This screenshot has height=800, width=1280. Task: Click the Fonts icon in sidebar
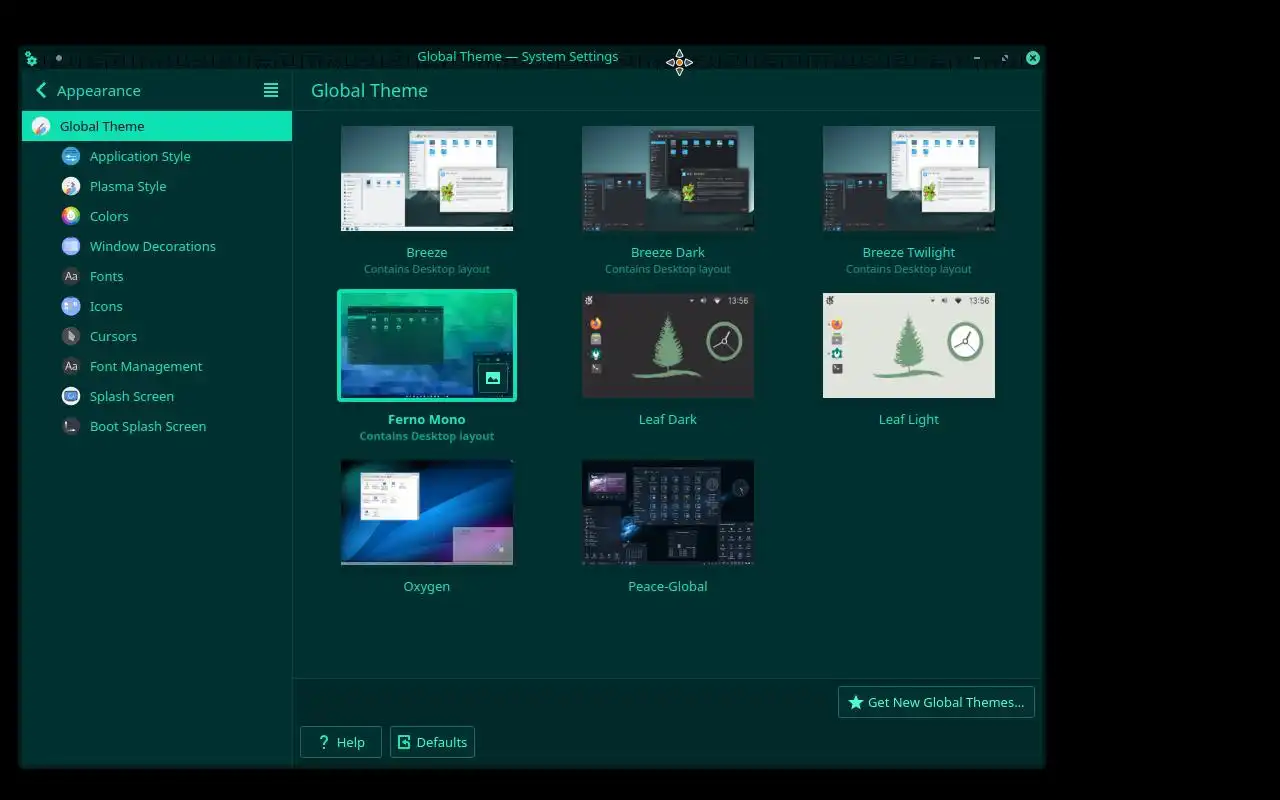tap(71, 276)
